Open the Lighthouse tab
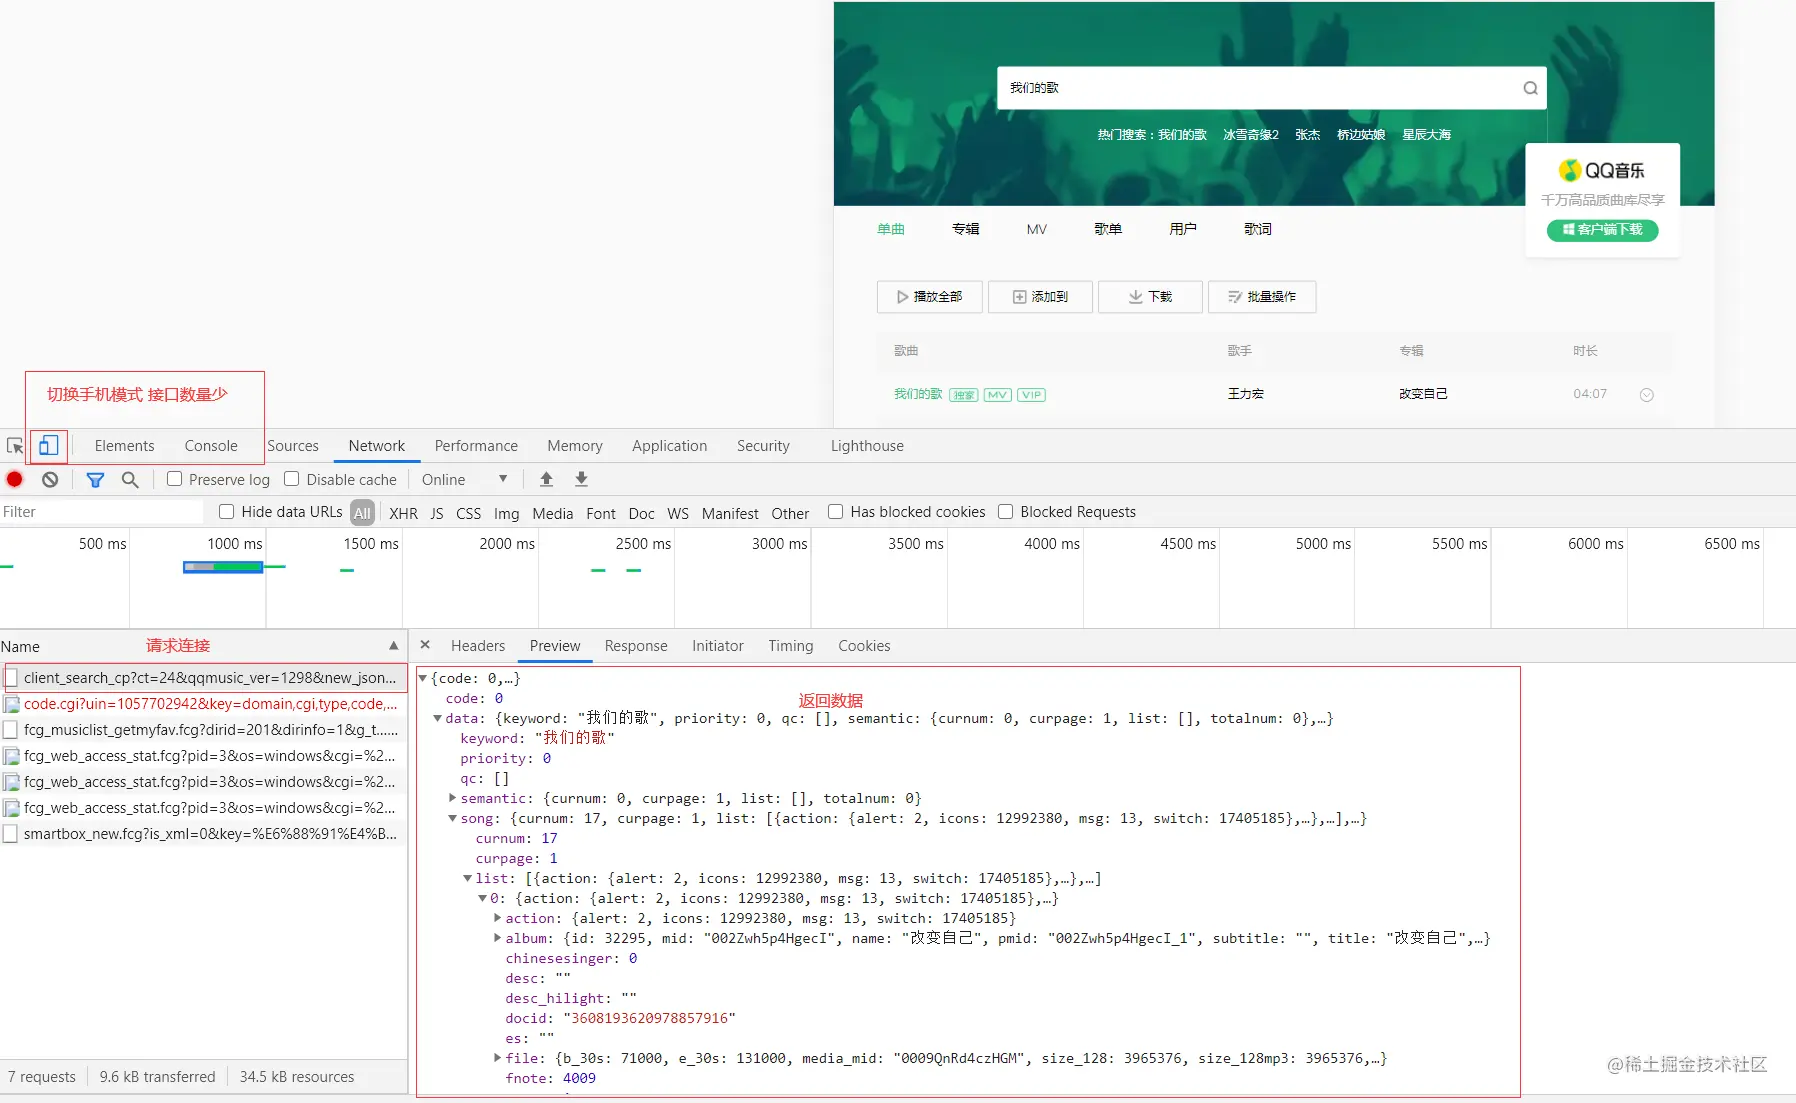The image size is (1796, 1103). pyautogui.click(x=867, y=446)
